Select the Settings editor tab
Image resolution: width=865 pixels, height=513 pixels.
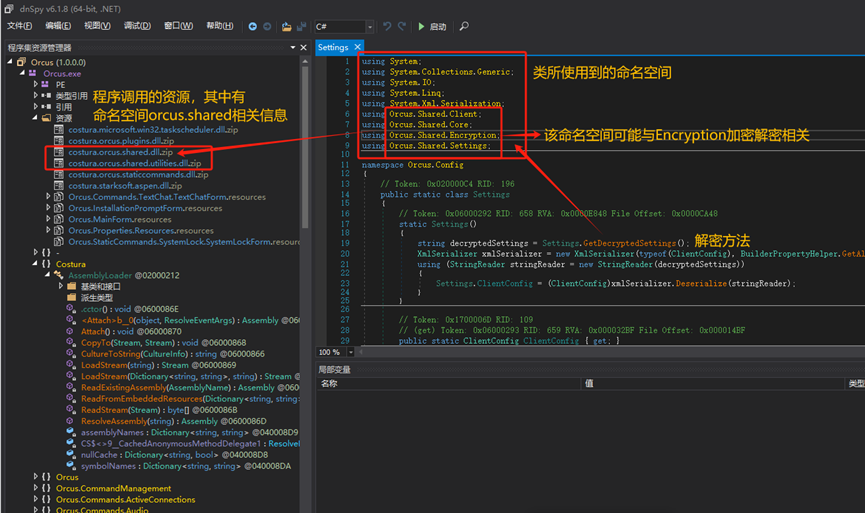point(333,47)
